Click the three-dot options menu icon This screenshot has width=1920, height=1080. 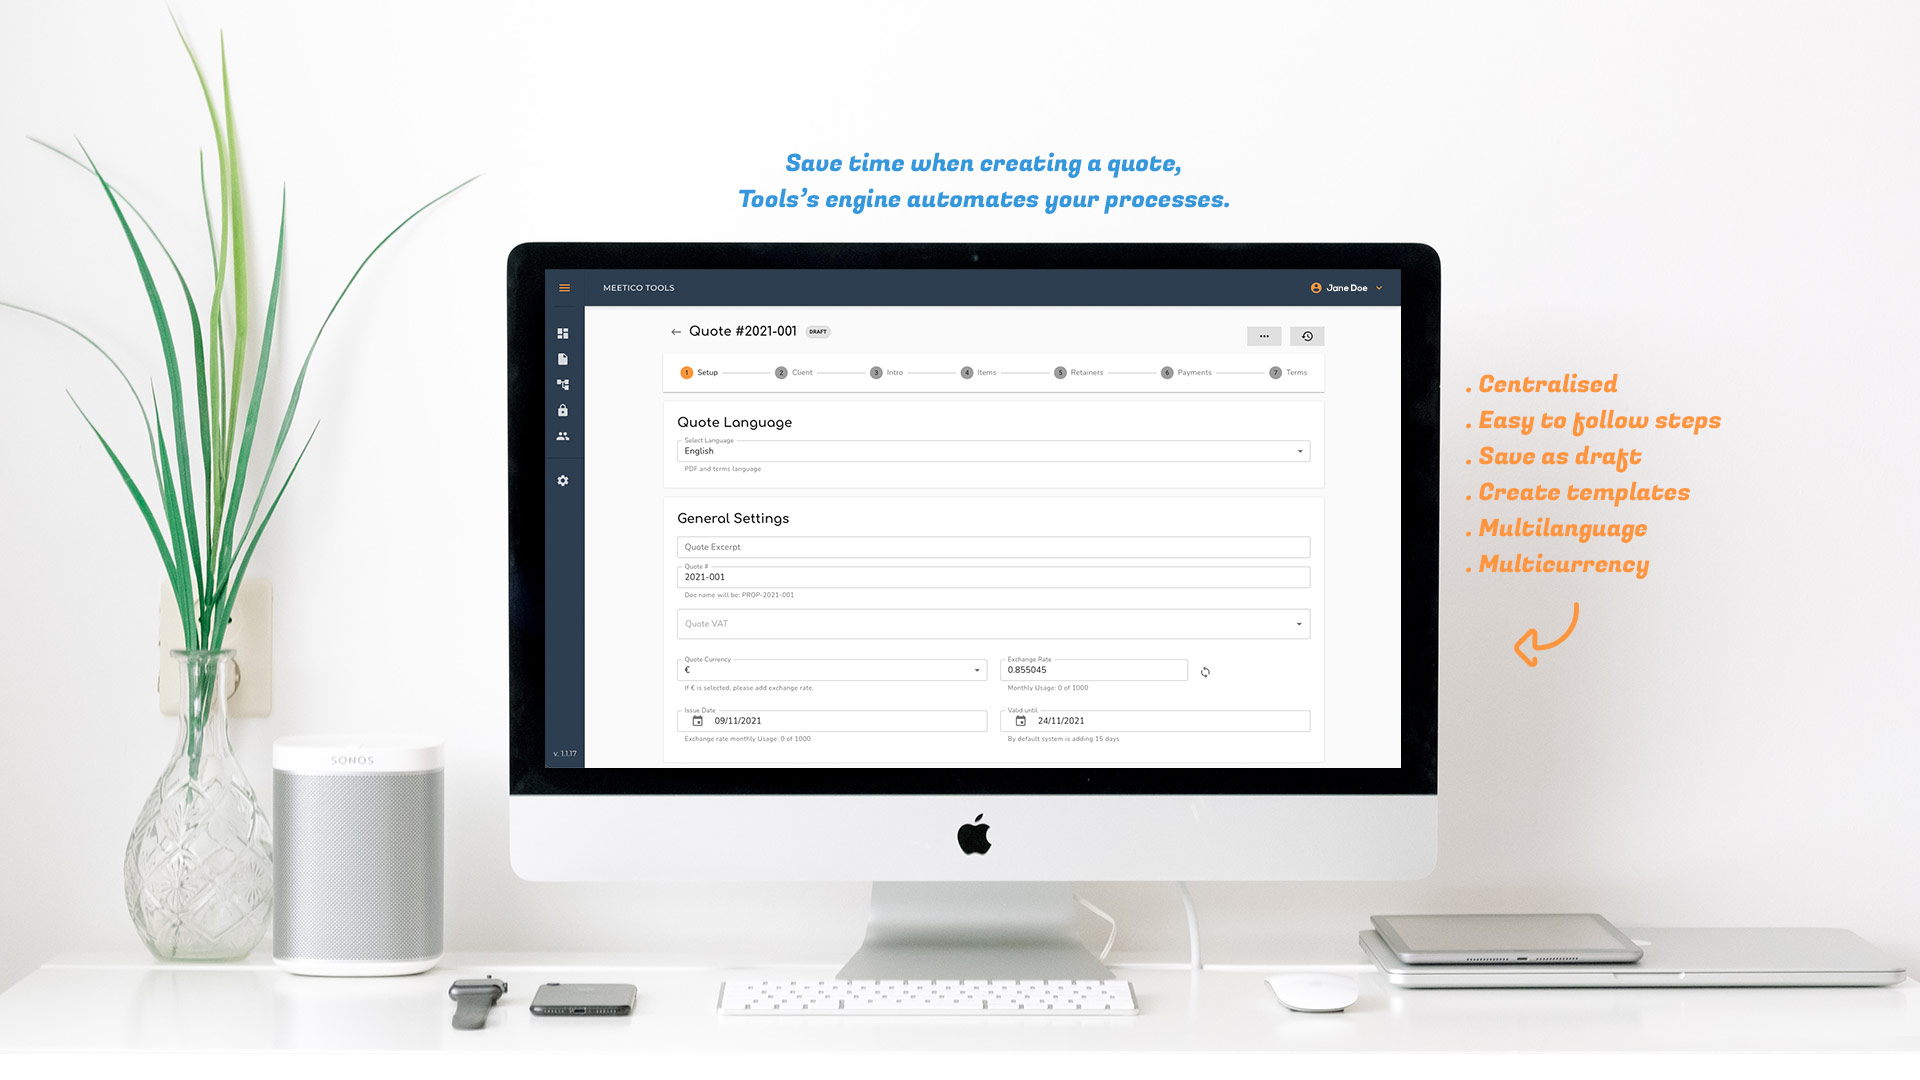(x=1263, y=335)
